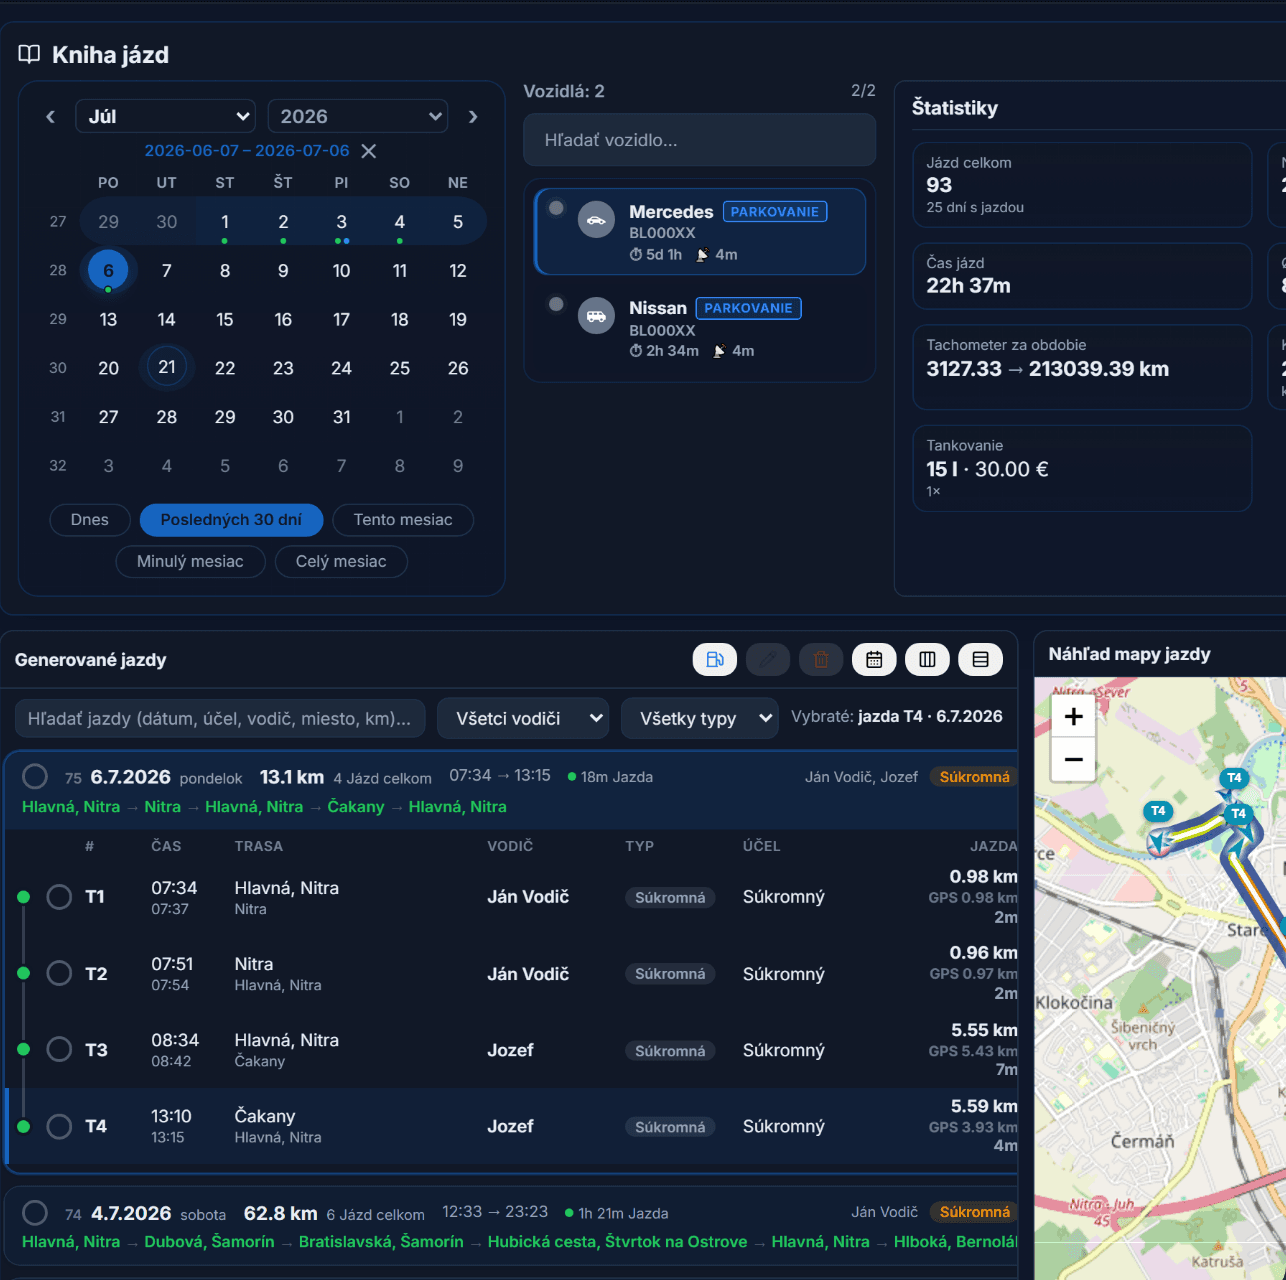The image size is (1286, 1280).
Task: Click the Tento mesiac preset
Action: coord(403,520)
